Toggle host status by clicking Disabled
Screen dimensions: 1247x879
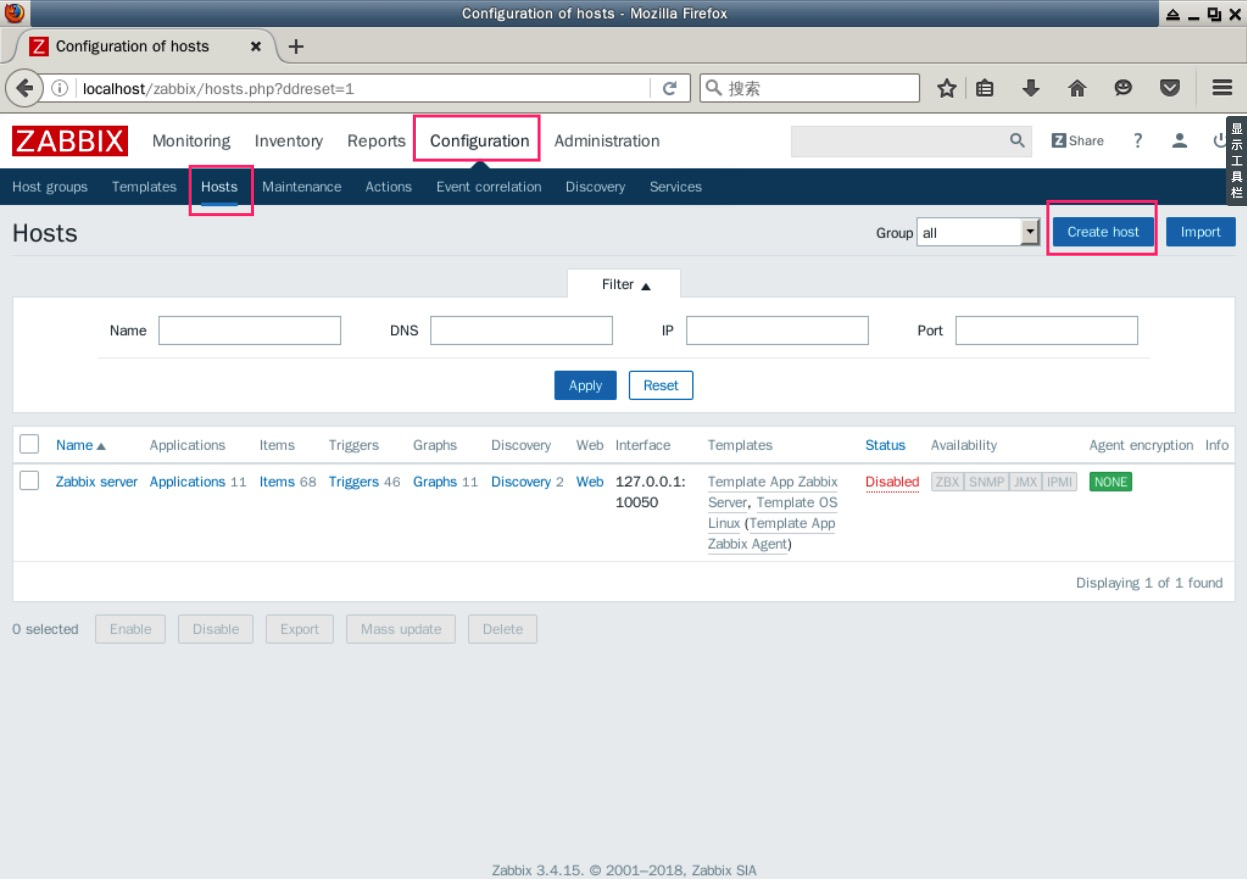coord(890,481)
